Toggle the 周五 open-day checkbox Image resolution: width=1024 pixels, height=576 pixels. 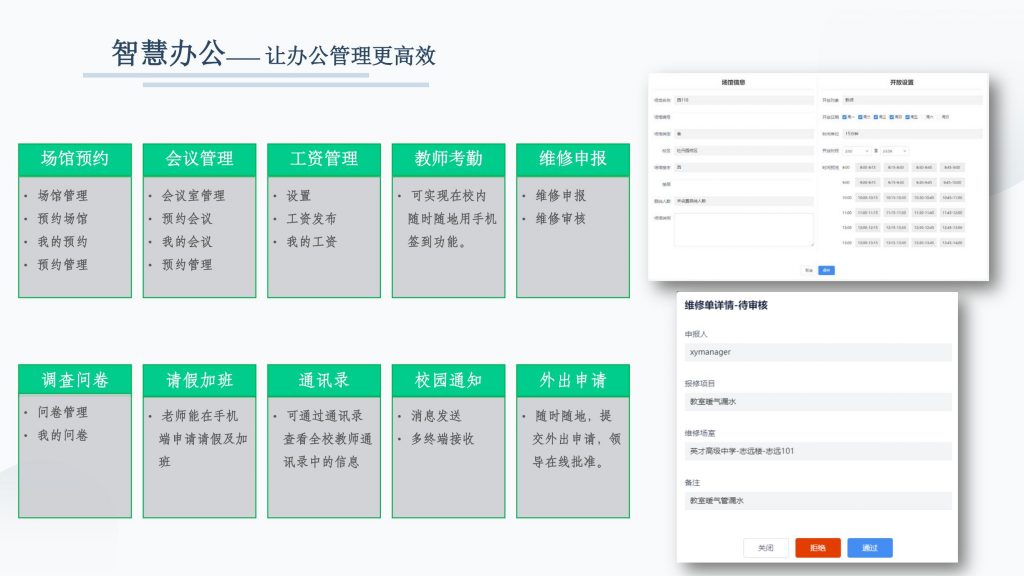[909, 117]
